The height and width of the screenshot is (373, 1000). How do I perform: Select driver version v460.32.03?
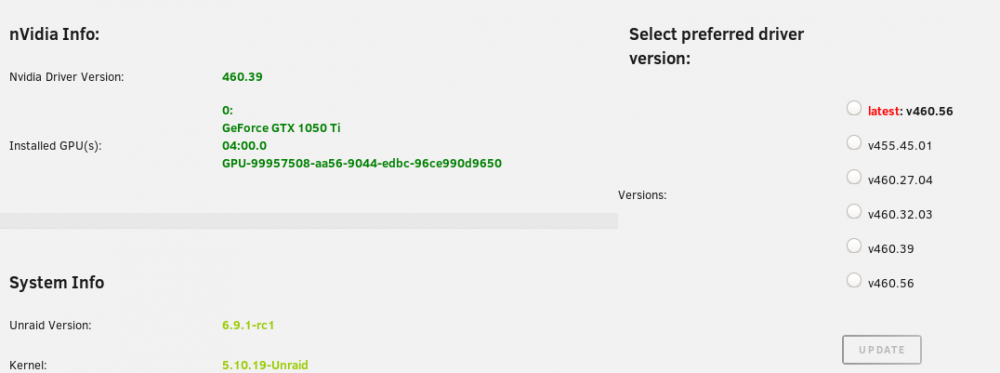(854, 212)
